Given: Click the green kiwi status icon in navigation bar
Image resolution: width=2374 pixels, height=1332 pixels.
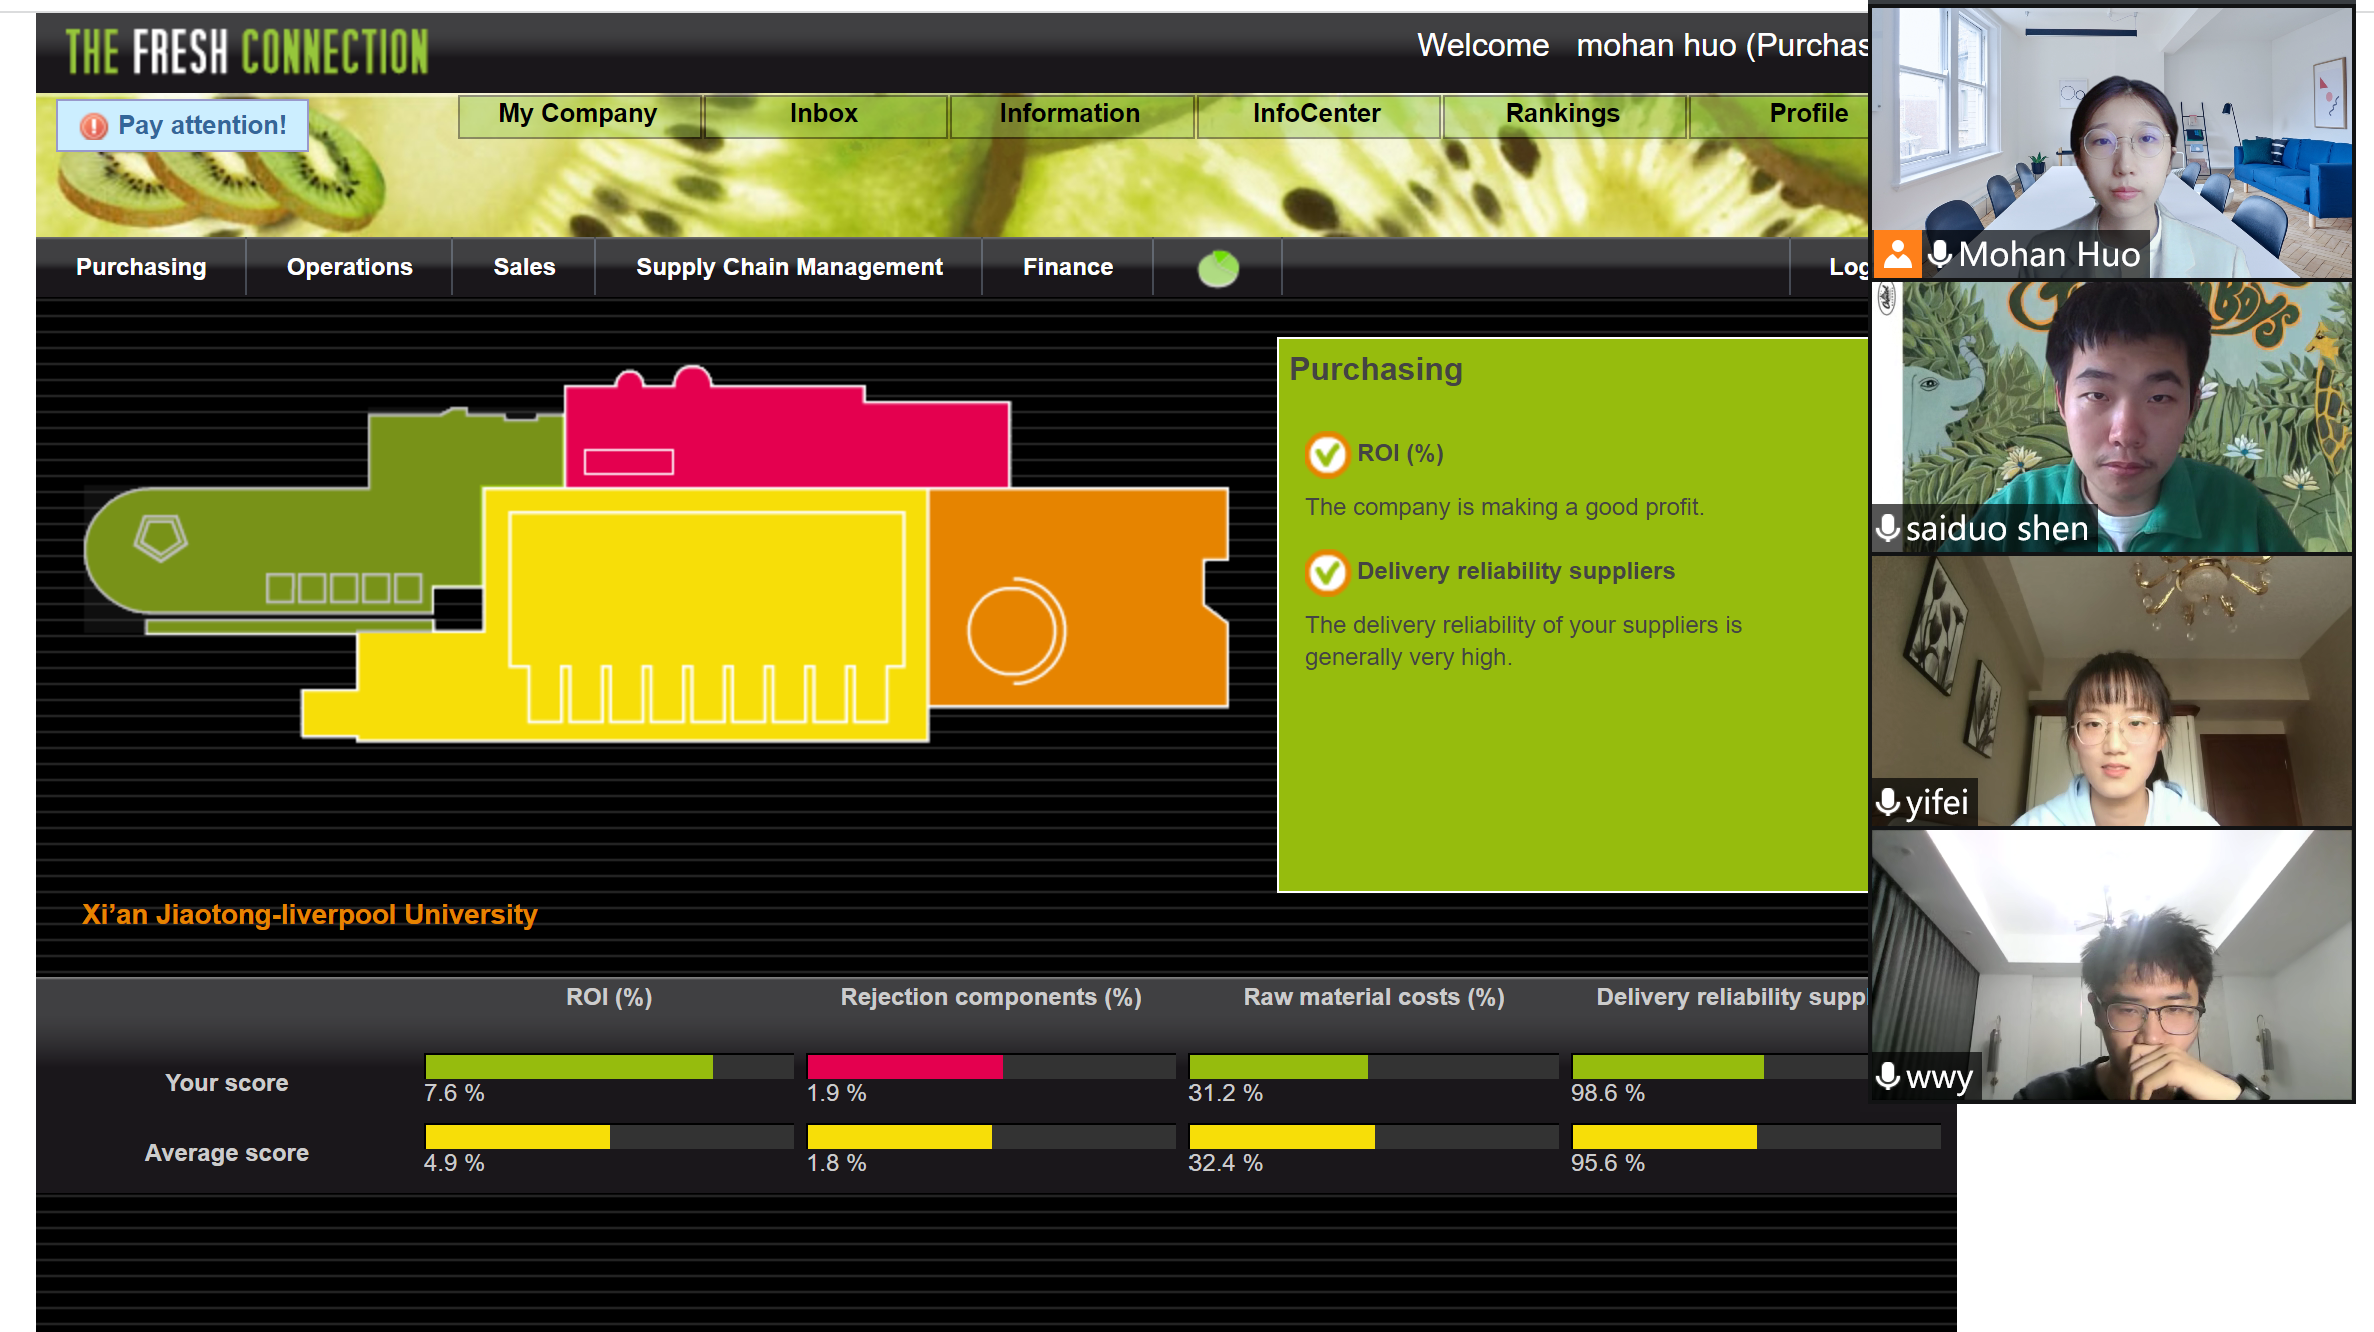Looking at the screenshot, I should coord(1218,268).
